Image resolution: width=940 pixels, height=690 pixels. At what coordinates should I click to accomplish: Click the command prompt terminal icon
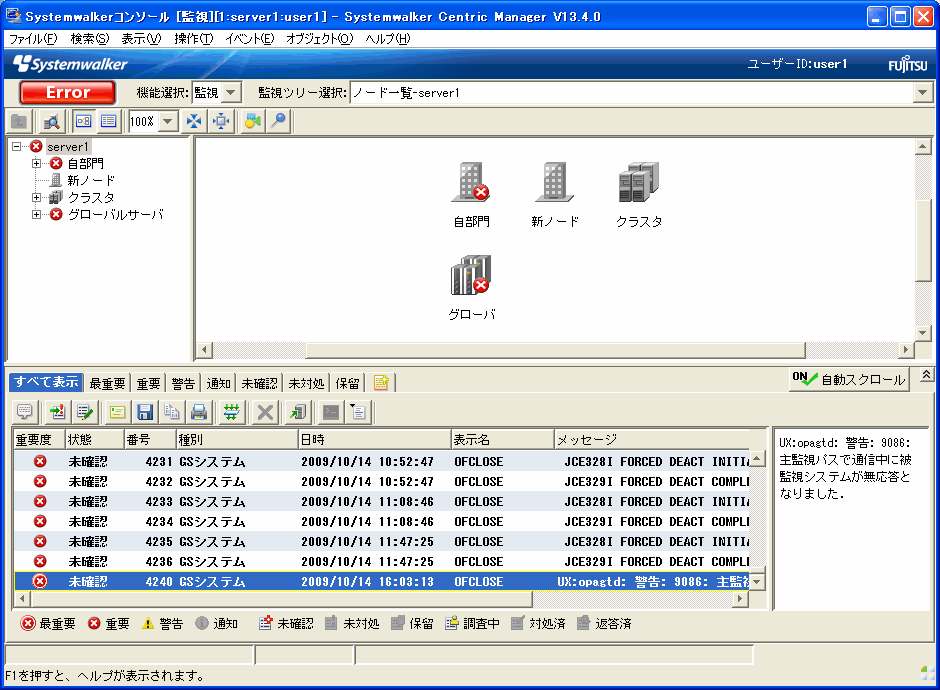331,412
